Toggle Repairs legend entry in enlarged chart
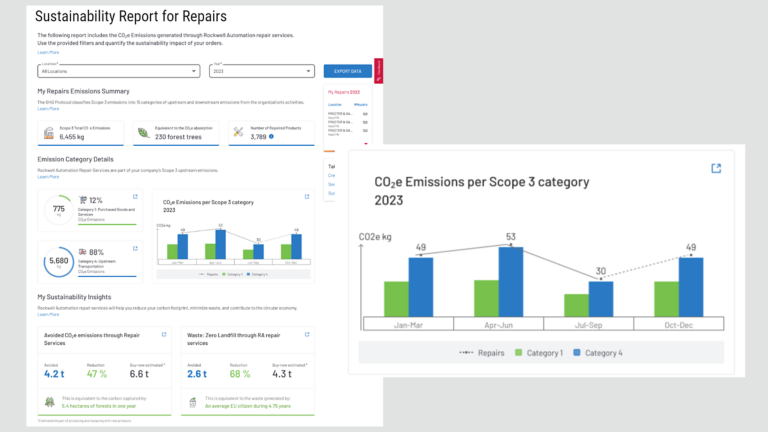The height and width of the screenshot is (432, 768). click(x=481, y=353)
